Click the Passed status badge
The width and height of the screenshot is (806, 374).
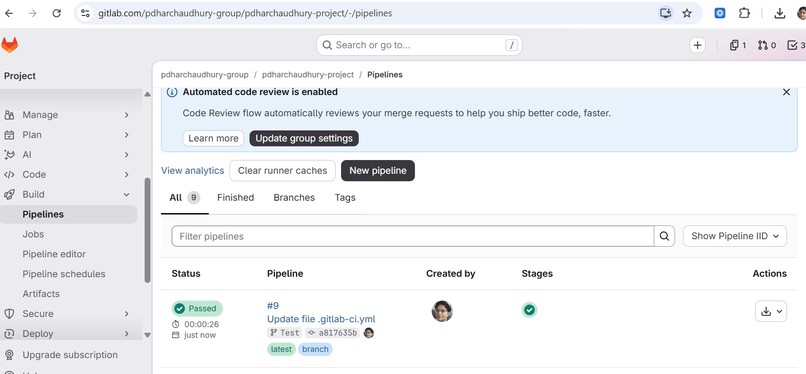coord(197,309)
